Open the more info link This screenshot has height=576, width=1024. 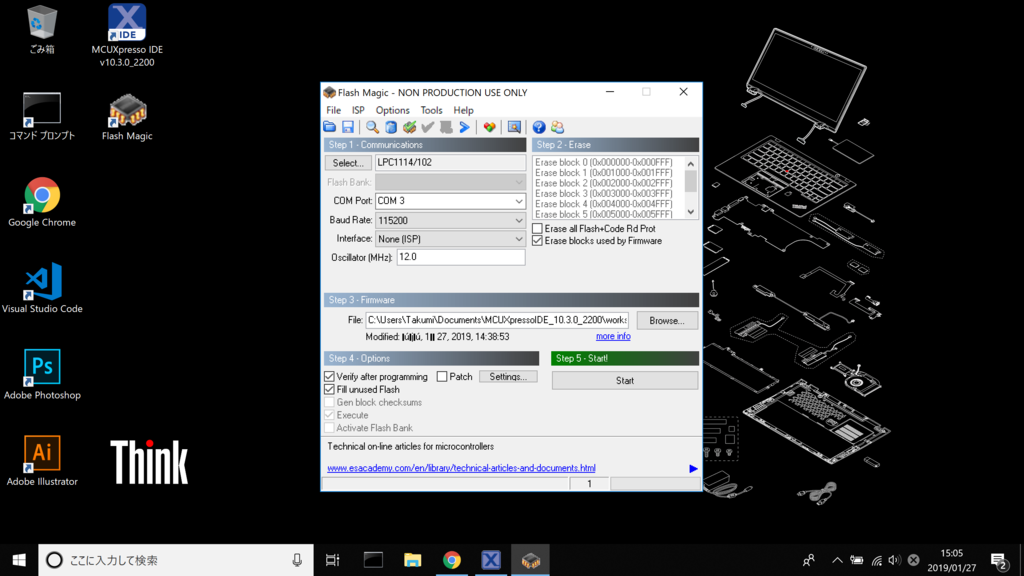(x=613, y=336)
